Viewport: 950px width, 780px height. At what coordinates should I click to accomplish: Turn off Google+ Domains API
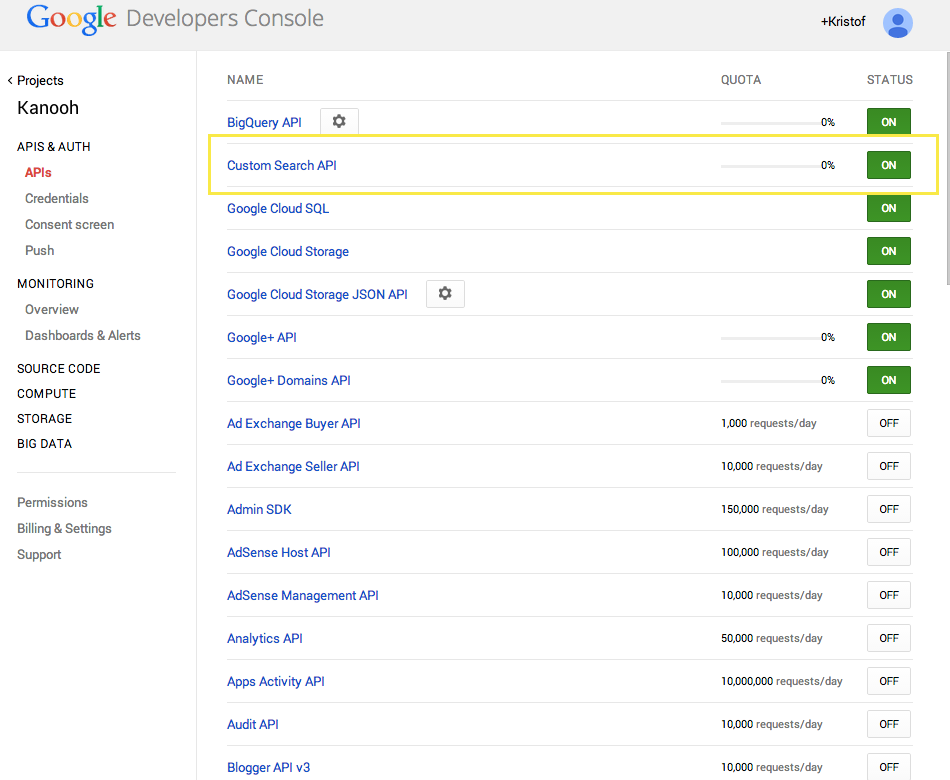pyautogui.click(x=889, y=380)
